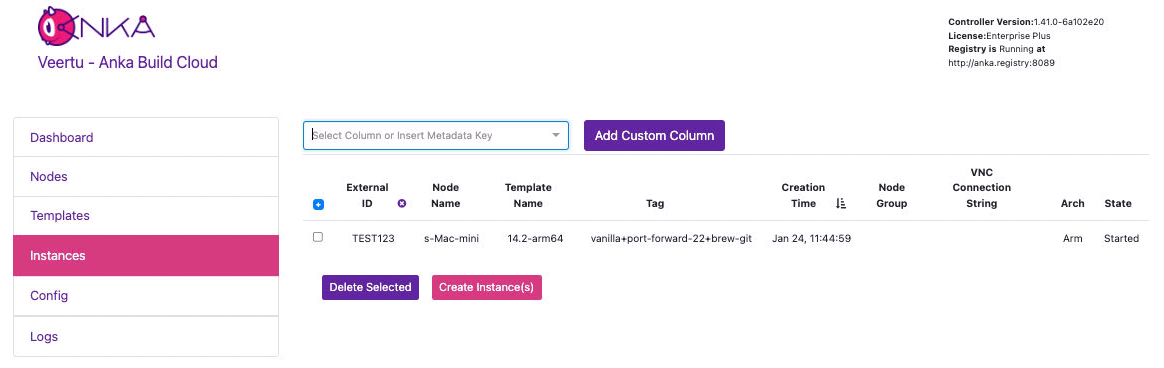The height and width of the screenshot is (368, 1164).
Task: Open the Dashboard section
Action: (146, 137)
